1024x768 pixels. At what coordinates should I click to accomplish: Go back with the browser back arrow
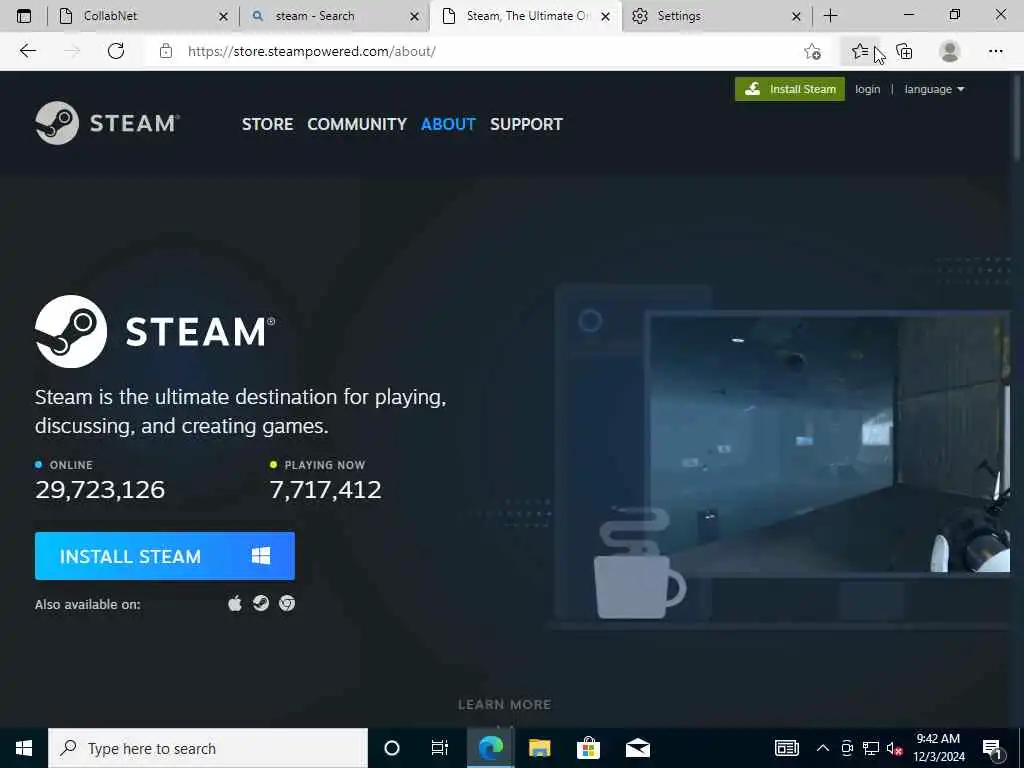click(x=27, y=51)
